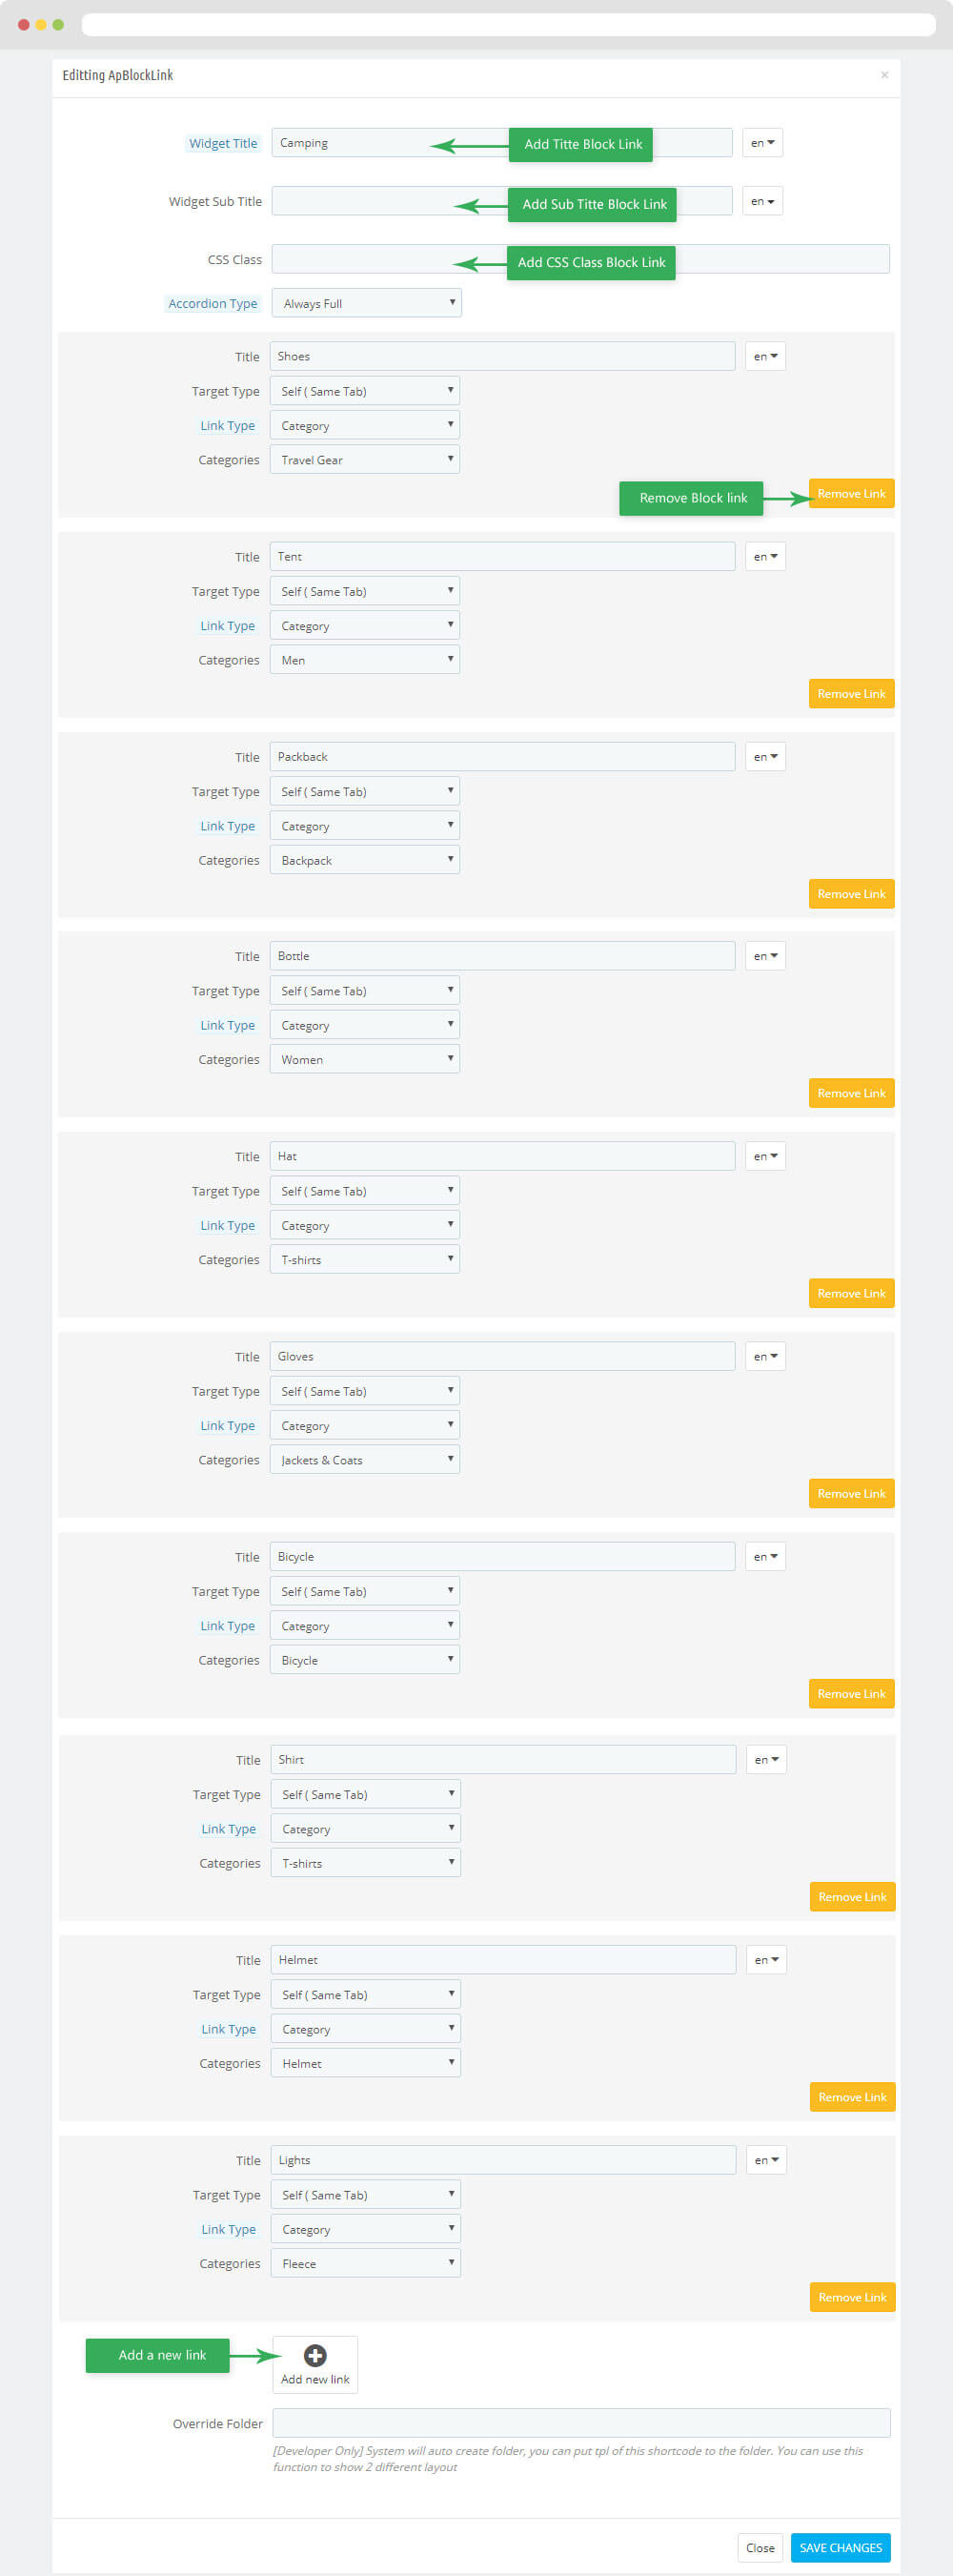
Task: Remove the Bicycle block link
Action: click(x=851, y=1694)
